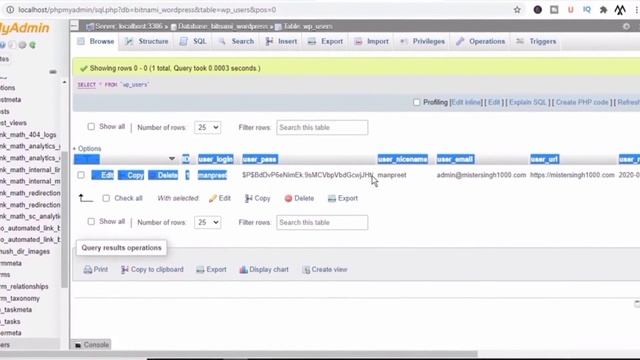
Task: Open the browser profile avatar icon
Action: click(x=620, y=10)
